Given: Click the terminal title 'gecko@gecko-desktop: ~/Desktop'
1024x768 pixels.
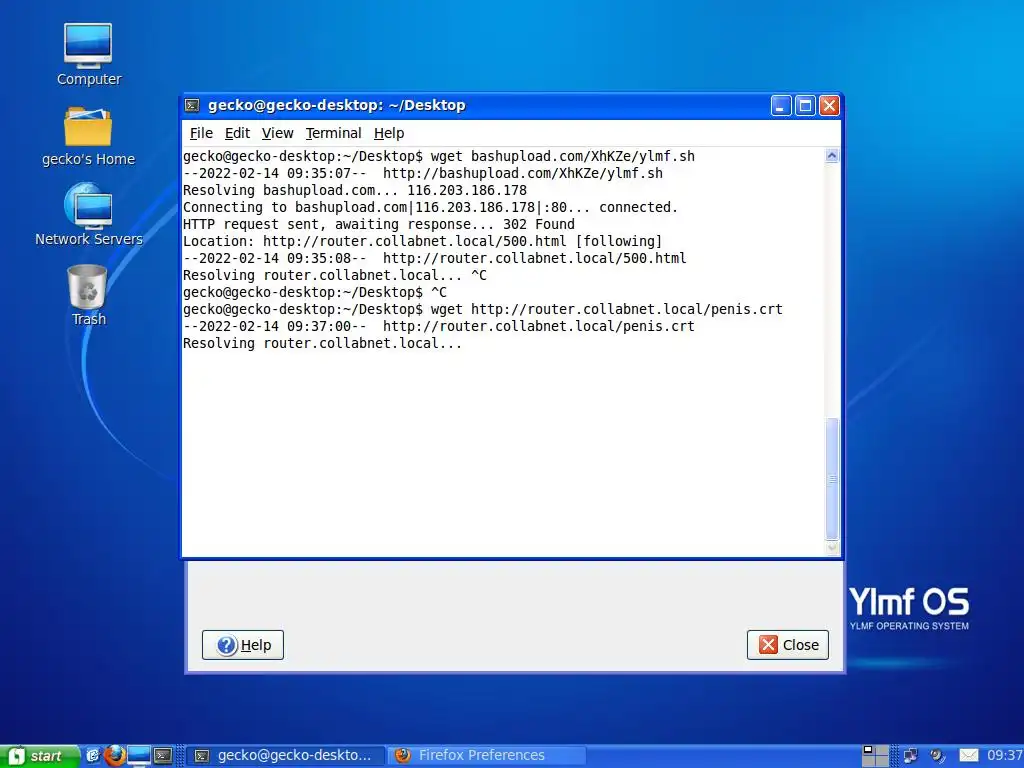Looking at the screenshot, I should coord(336,105).
